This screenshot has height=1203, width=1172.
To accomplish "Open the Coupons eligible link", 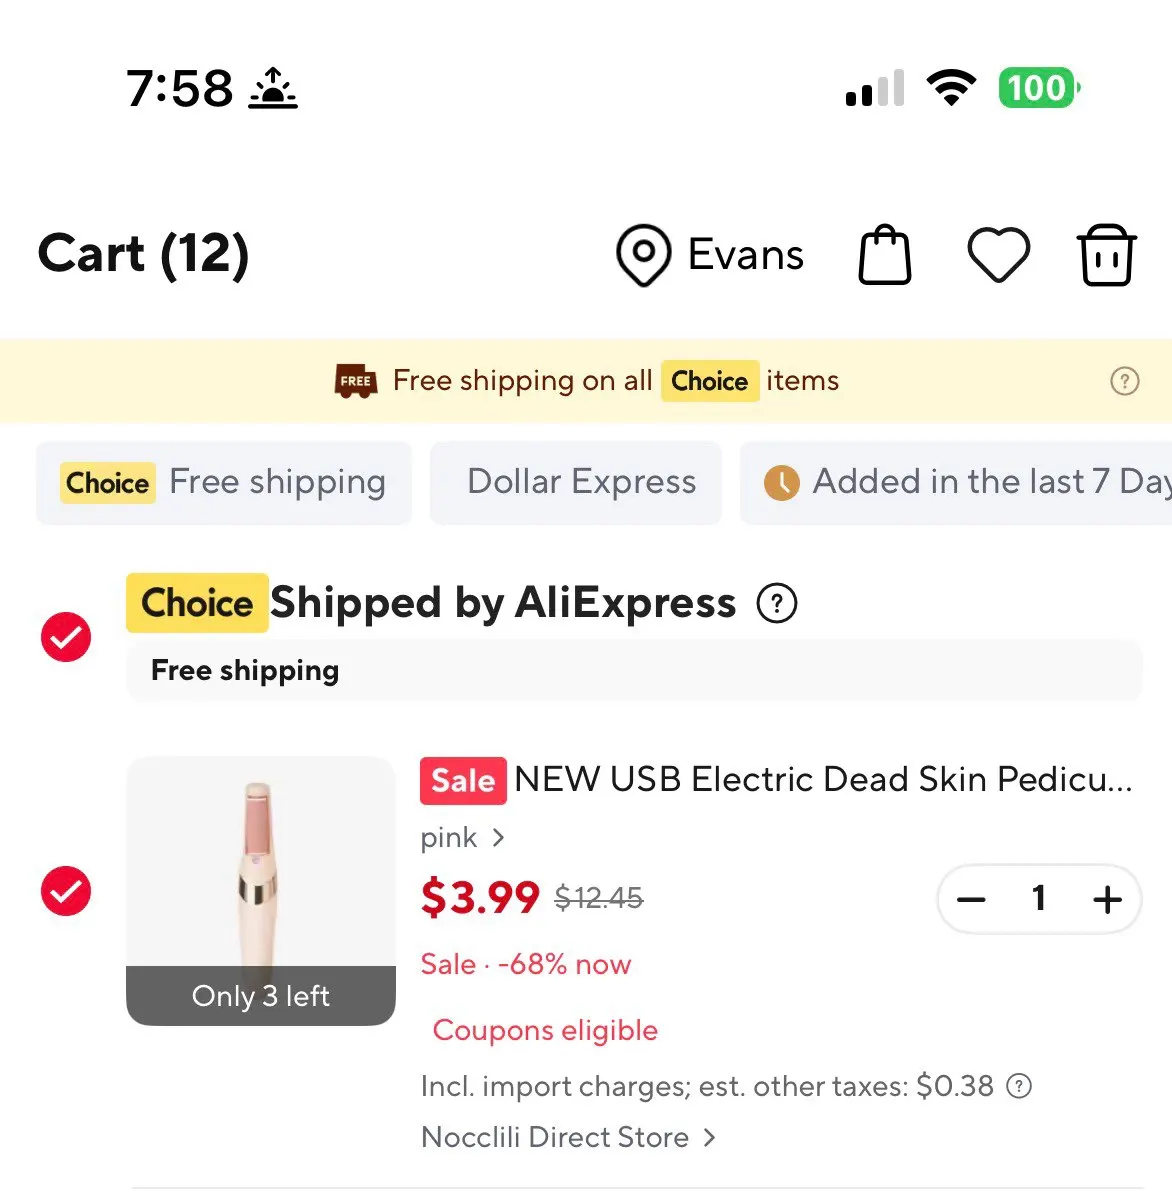I will click(545, 1030).
